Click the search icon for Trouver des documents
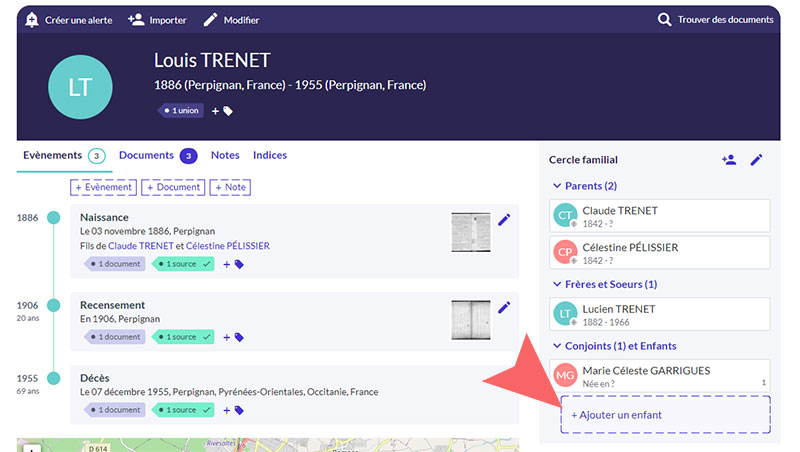Image resolution: width=800 pixels, height=452 pixels. [x=664, y=20]
